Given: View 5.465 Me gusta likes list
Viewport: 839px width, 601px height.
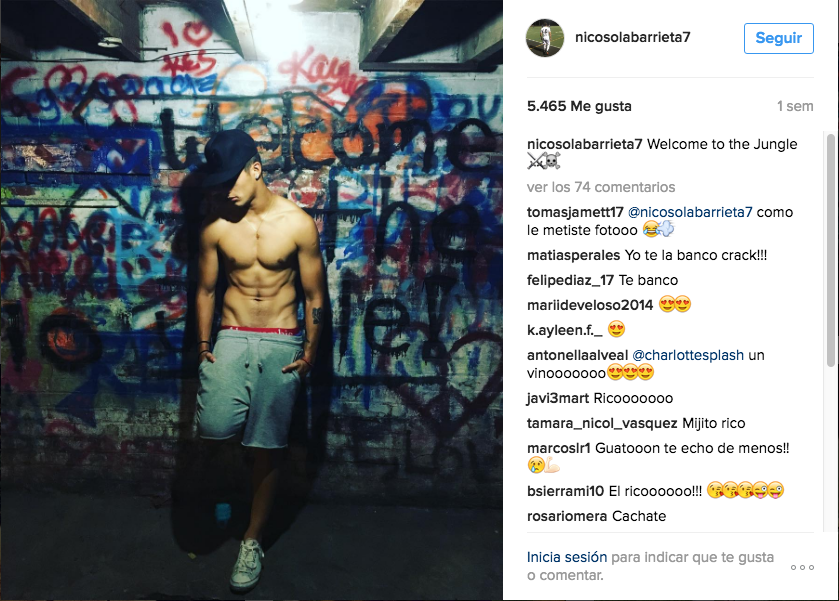Looking at the screenshot, I should (579, 106).
